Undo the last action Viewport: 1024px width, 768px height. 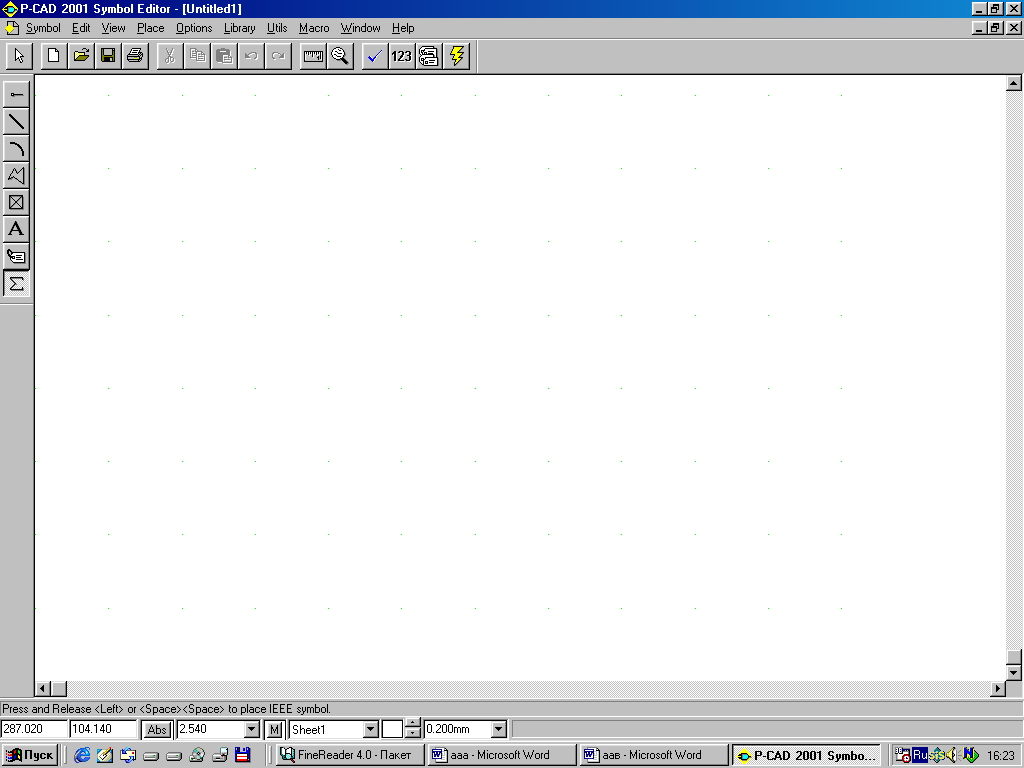(251, 56)
